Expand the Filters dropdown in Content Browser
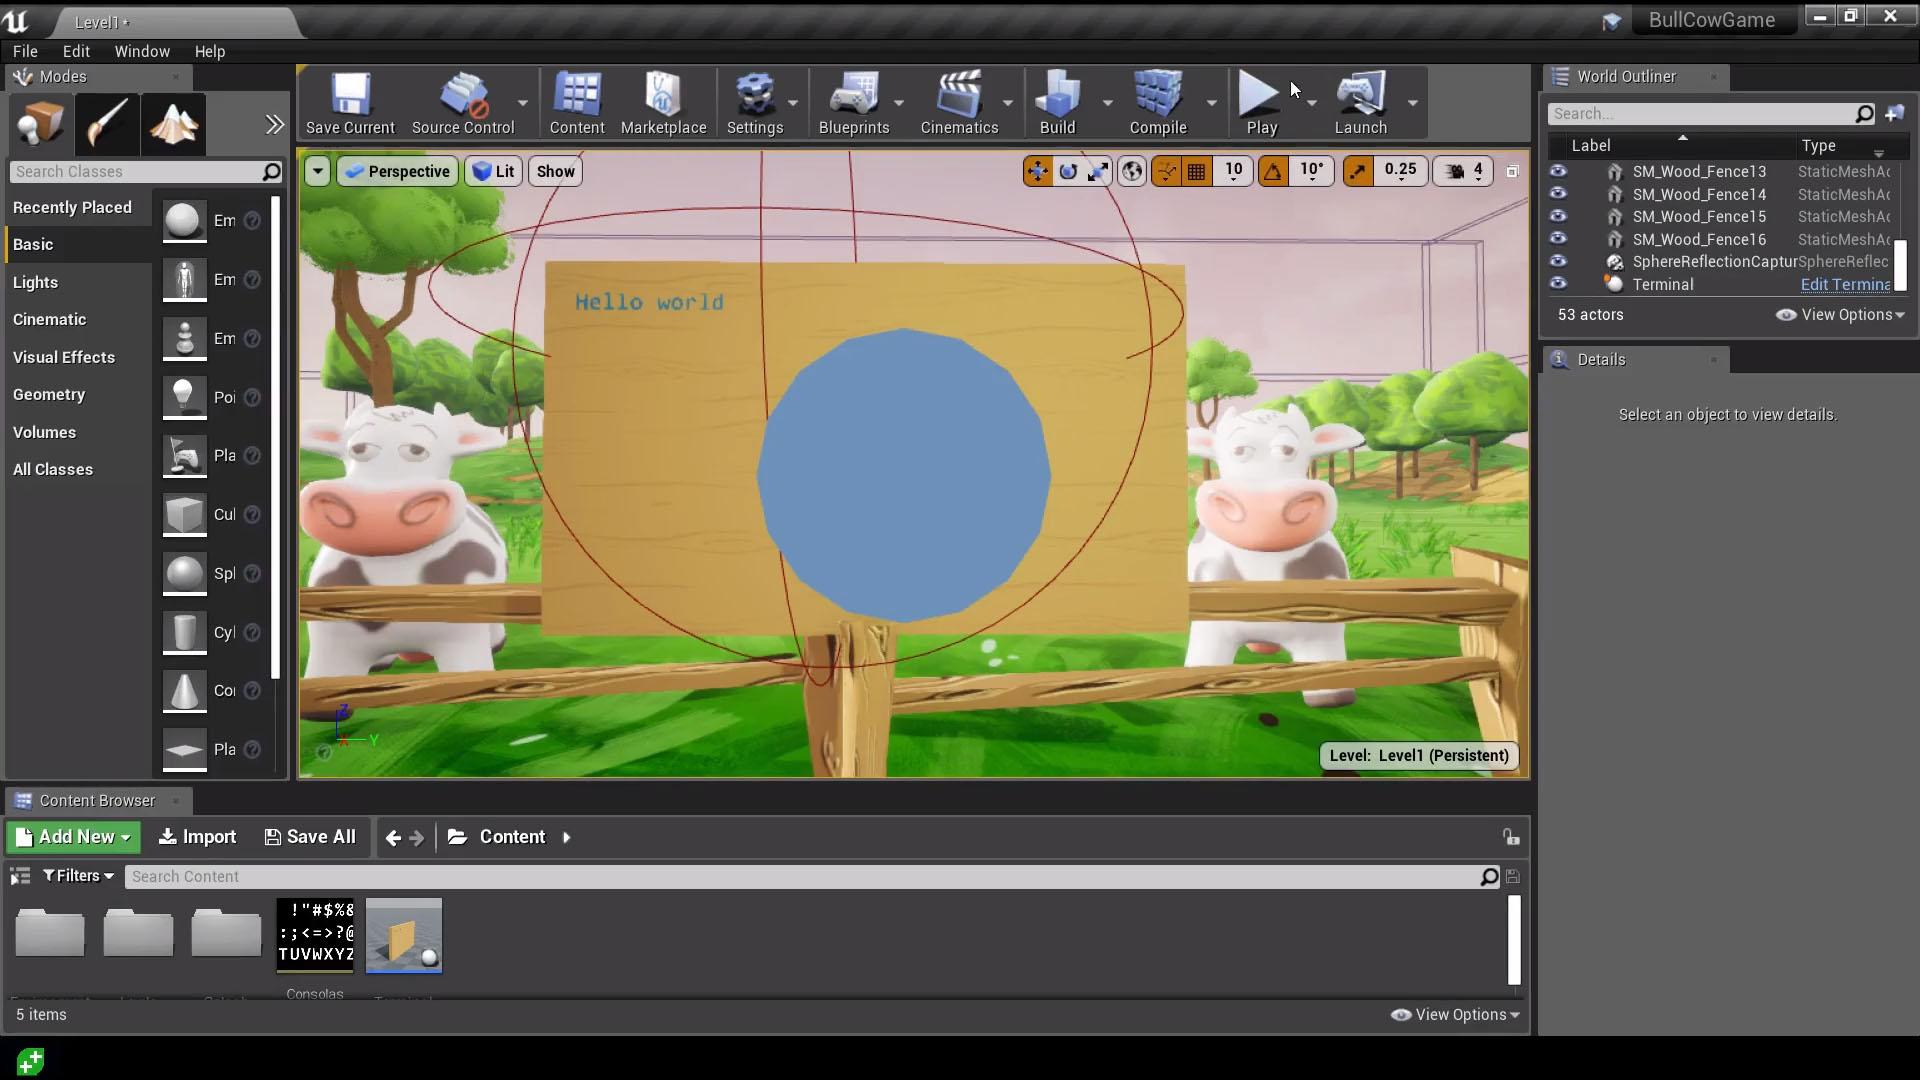This screenshot has width=1920, height=1080. [78, 876]
